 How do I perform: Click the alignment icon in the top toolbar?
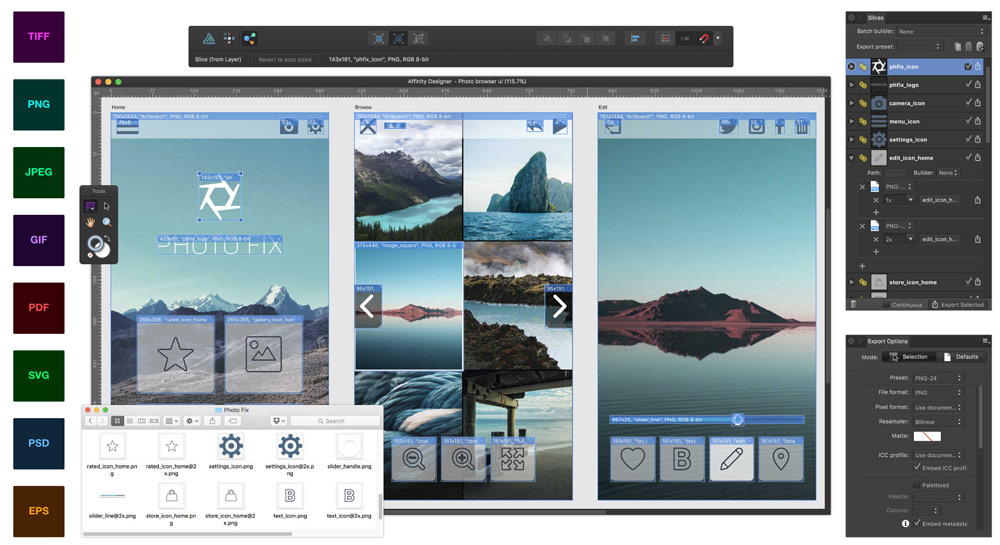635,39
